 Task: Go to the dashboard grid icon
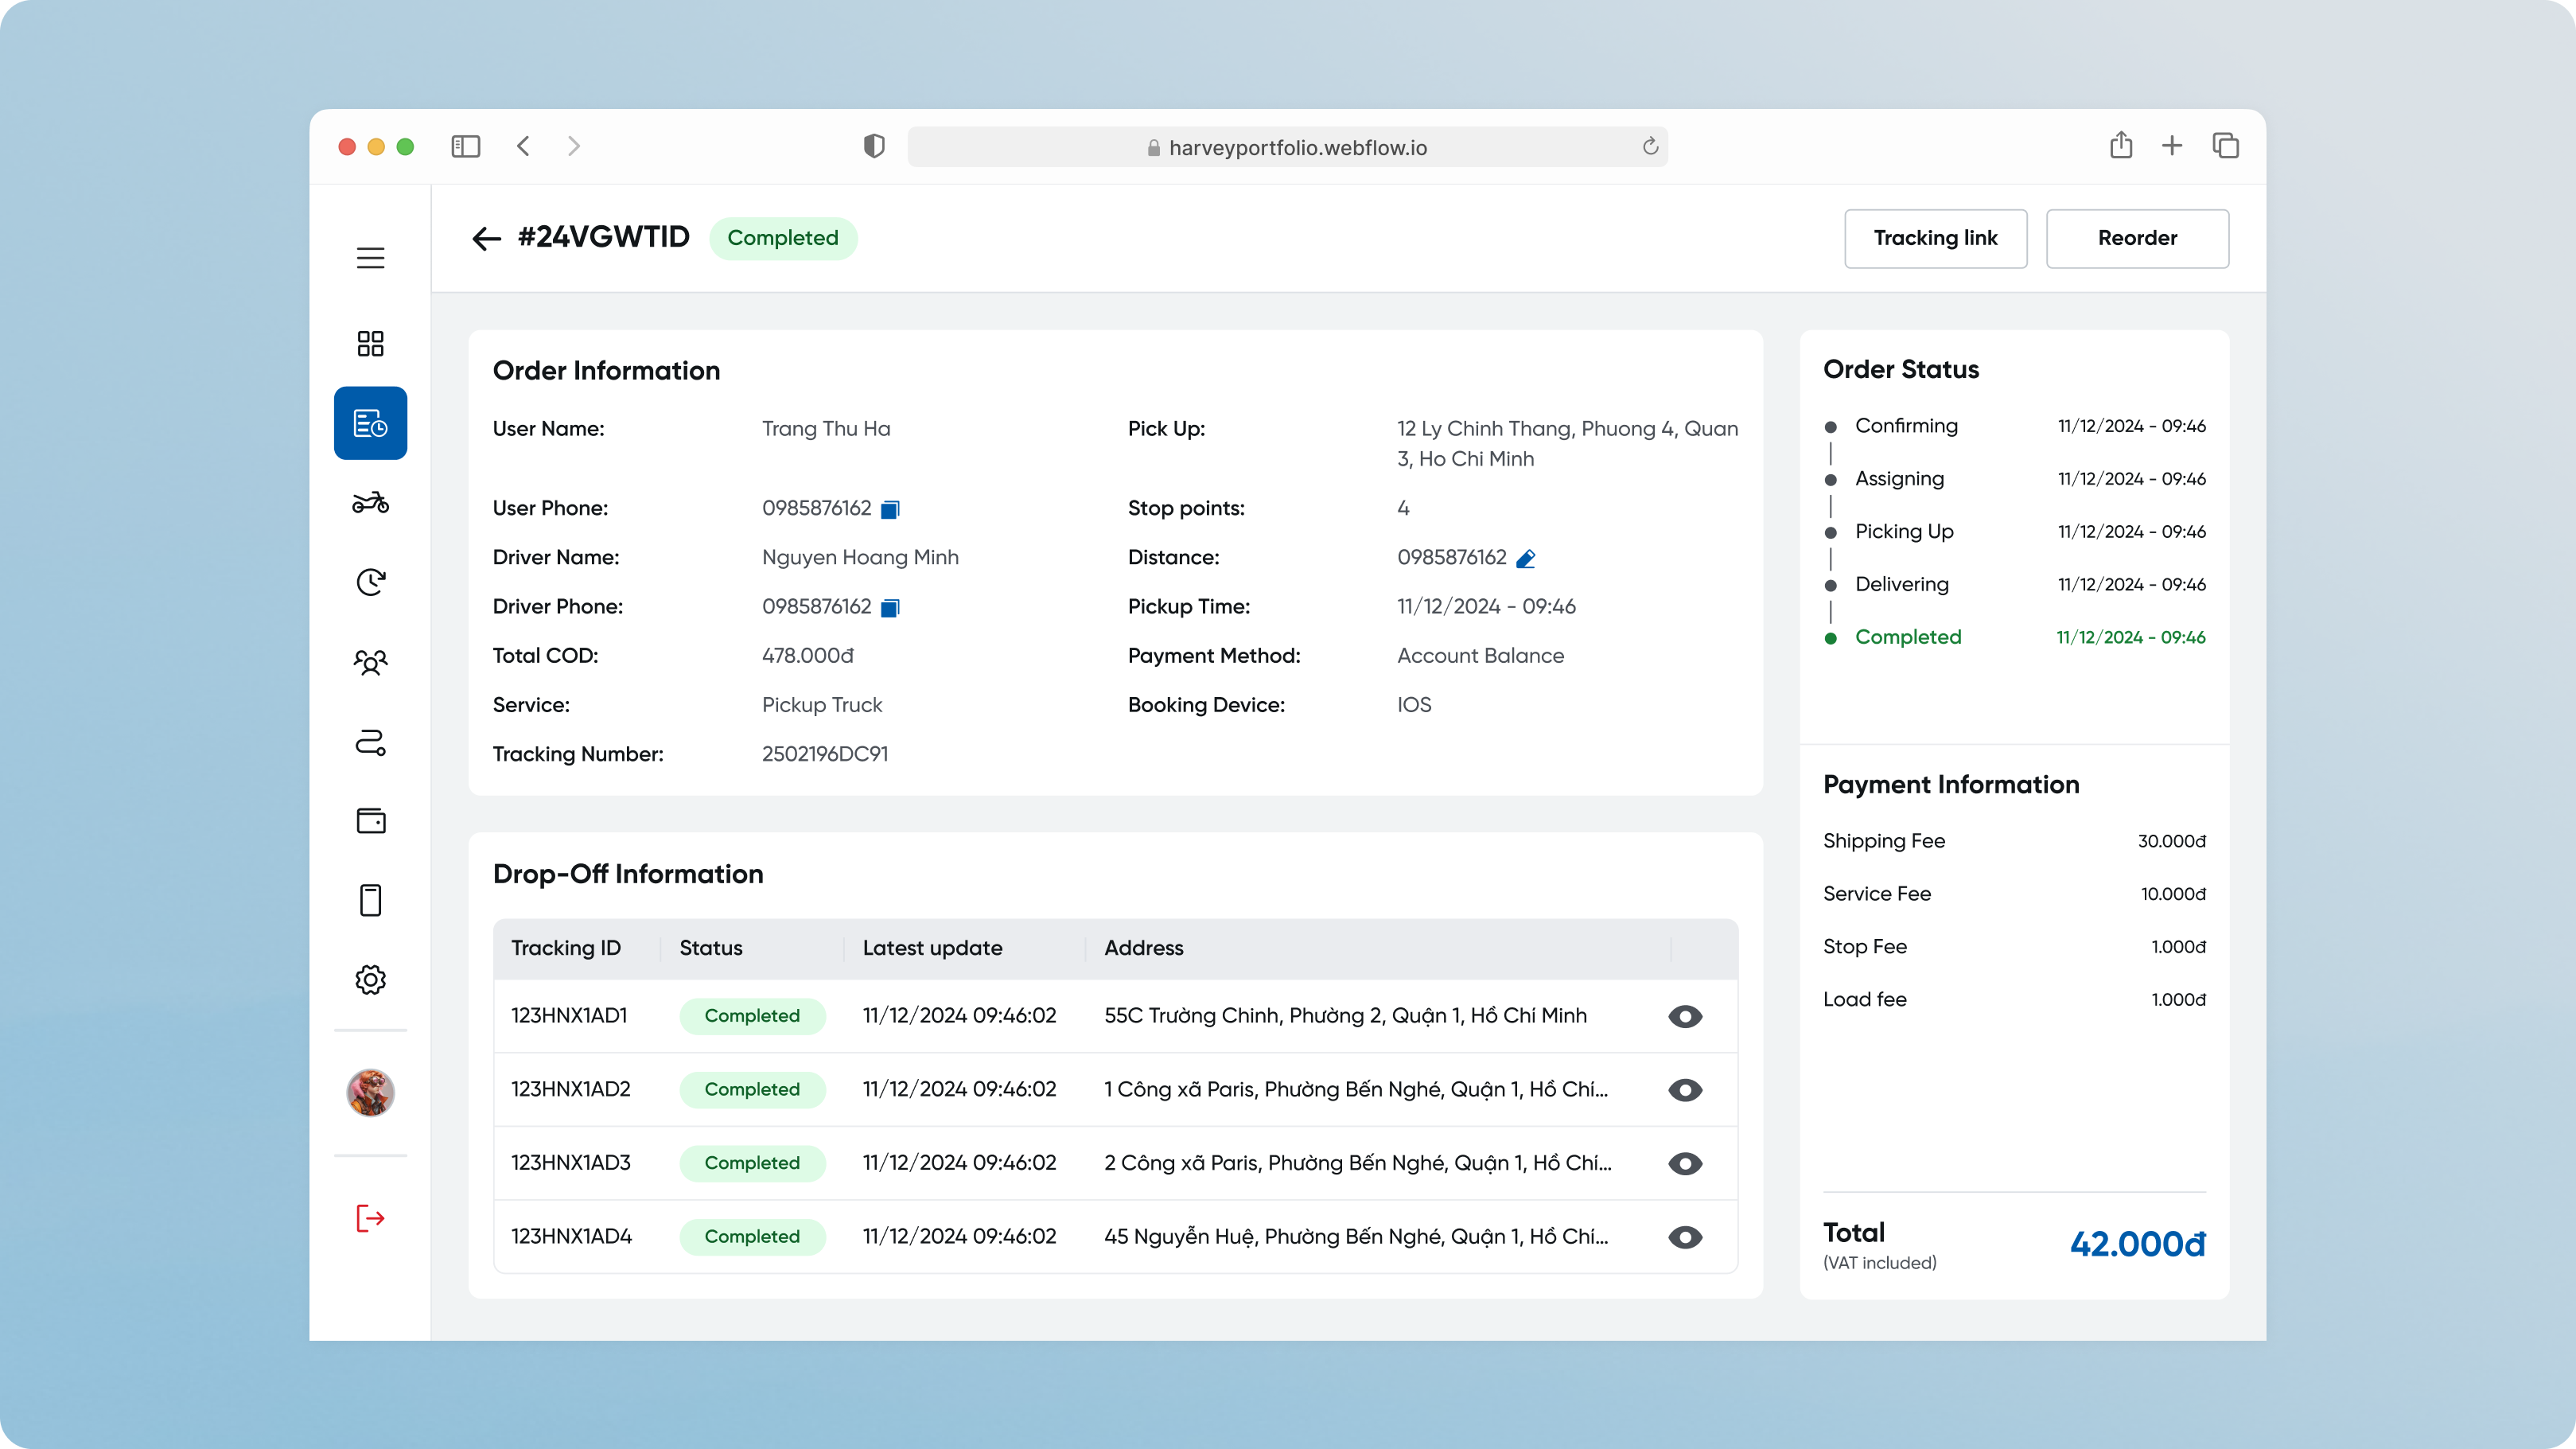(x=370, y=344)
